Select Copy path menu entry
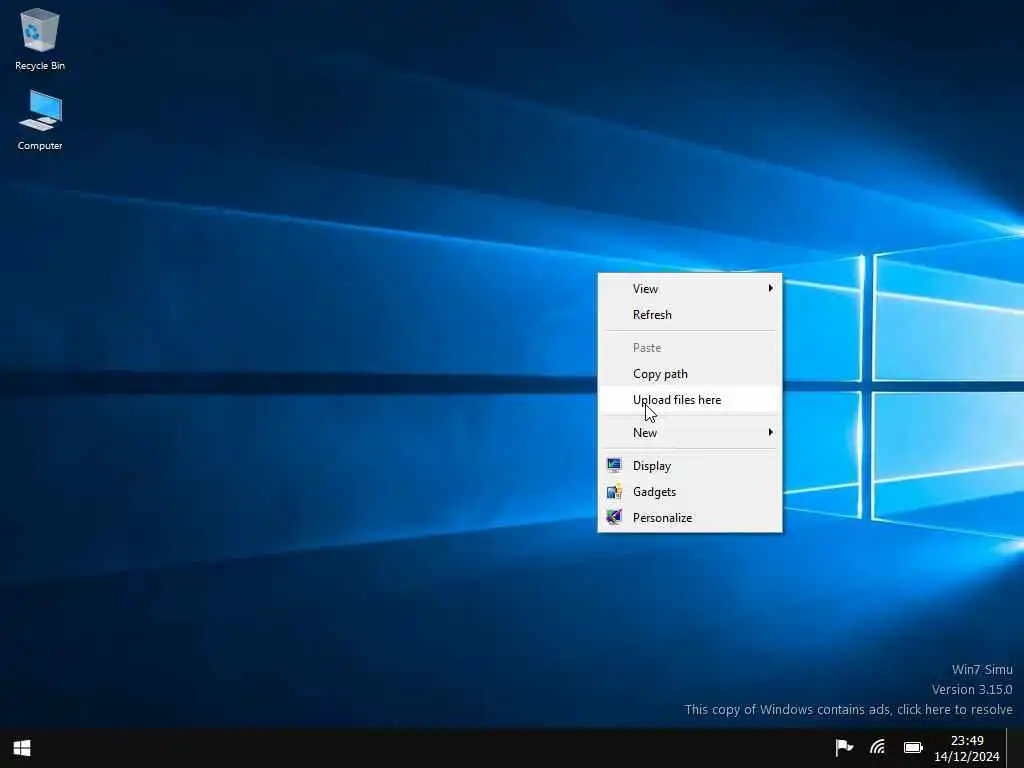 (690, 374)
